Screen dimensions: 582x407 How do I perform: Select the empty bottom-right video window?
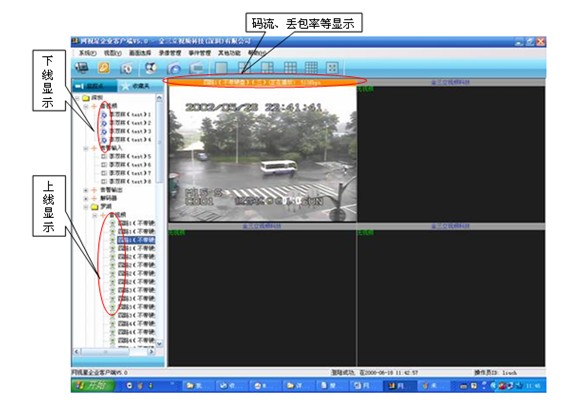coord(451,298)
